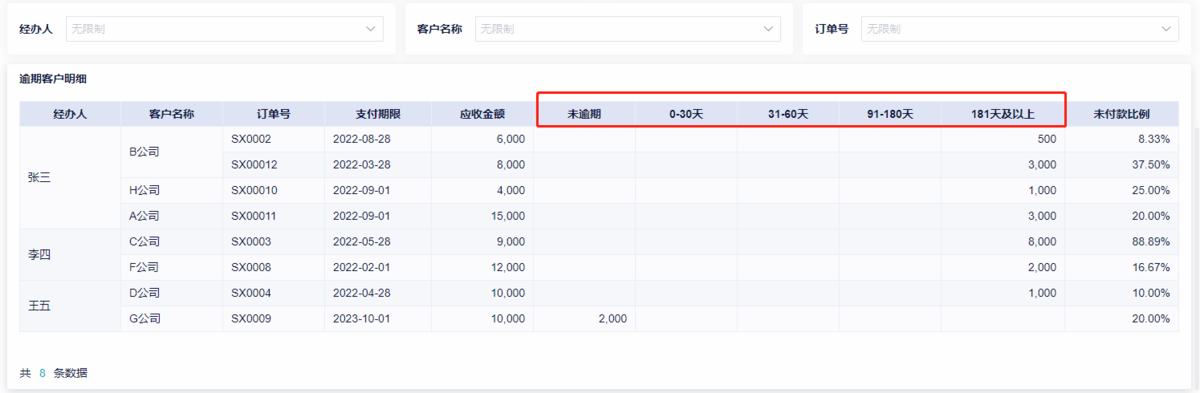Click receivable amount 12,000
The width and height of the screenshot is (1200, 393).
[x=507, y=267]
